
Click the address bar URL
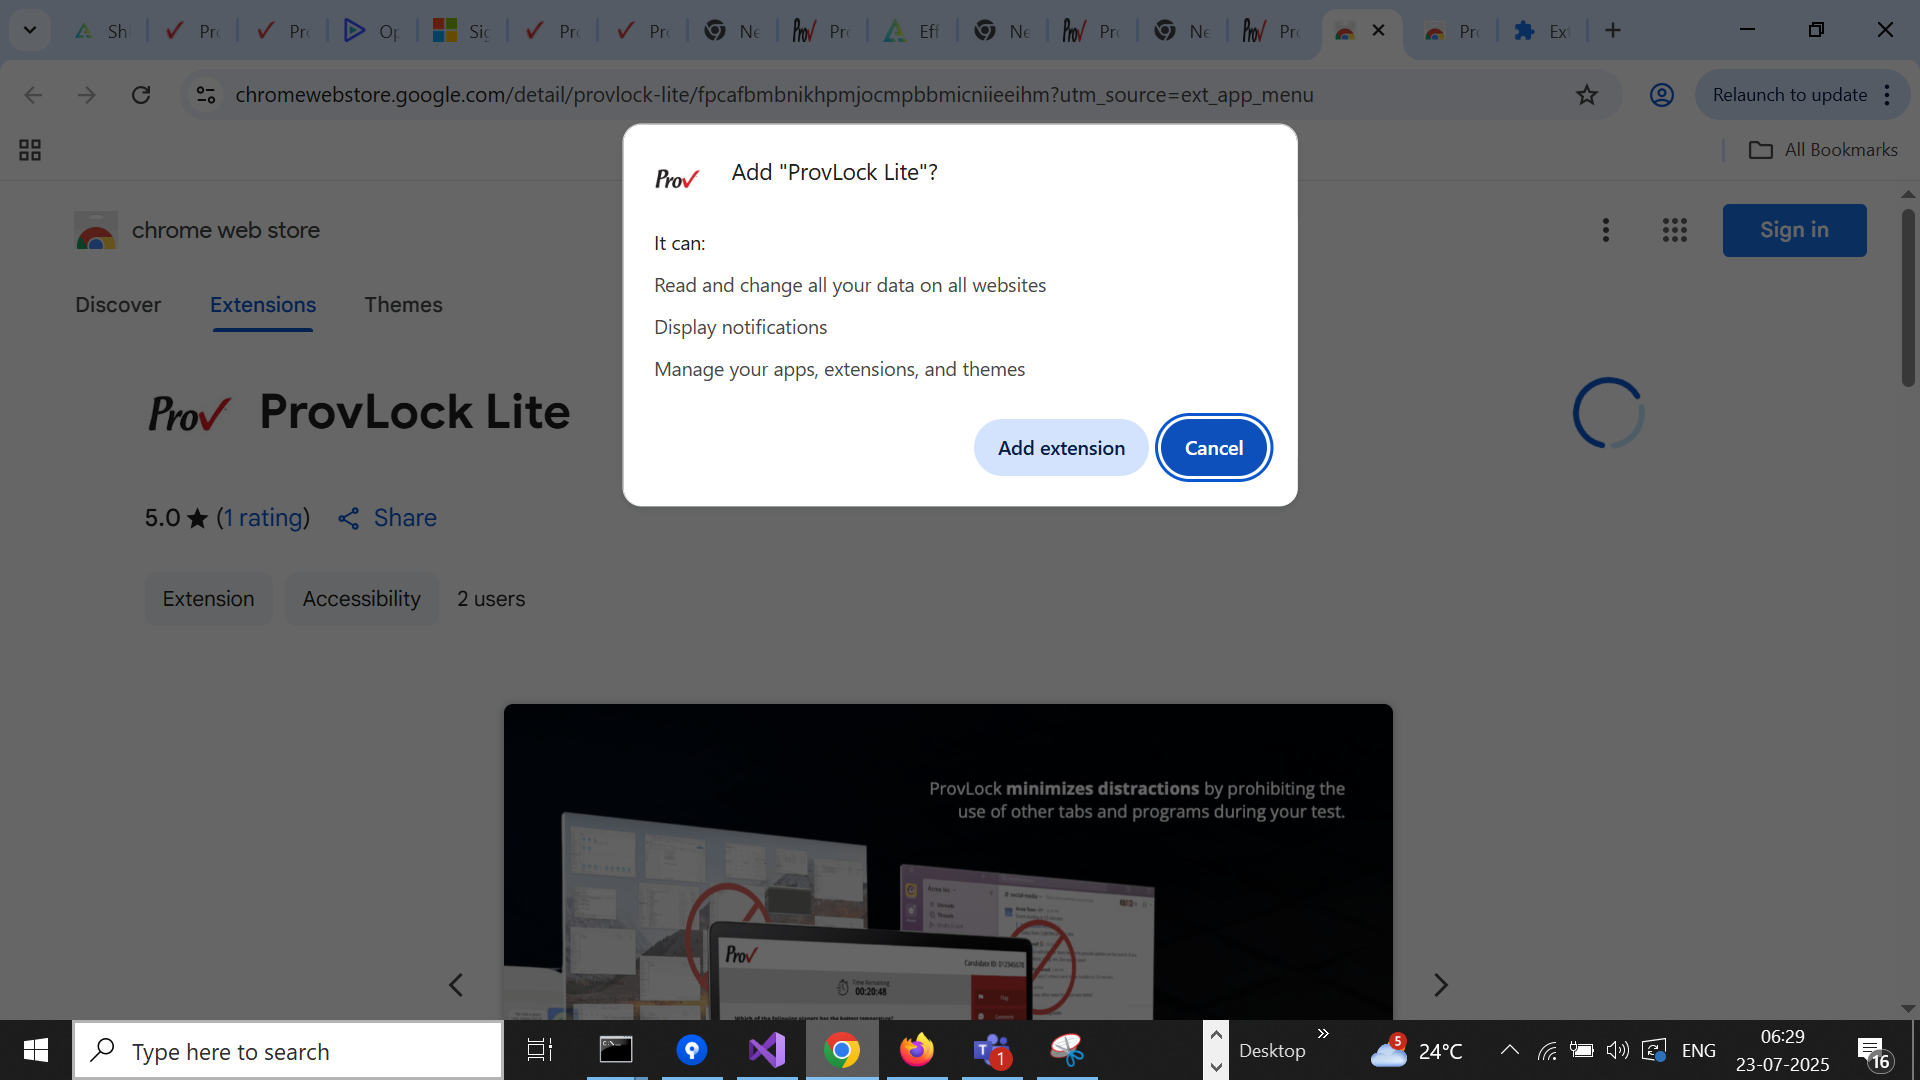click(774, 95)
